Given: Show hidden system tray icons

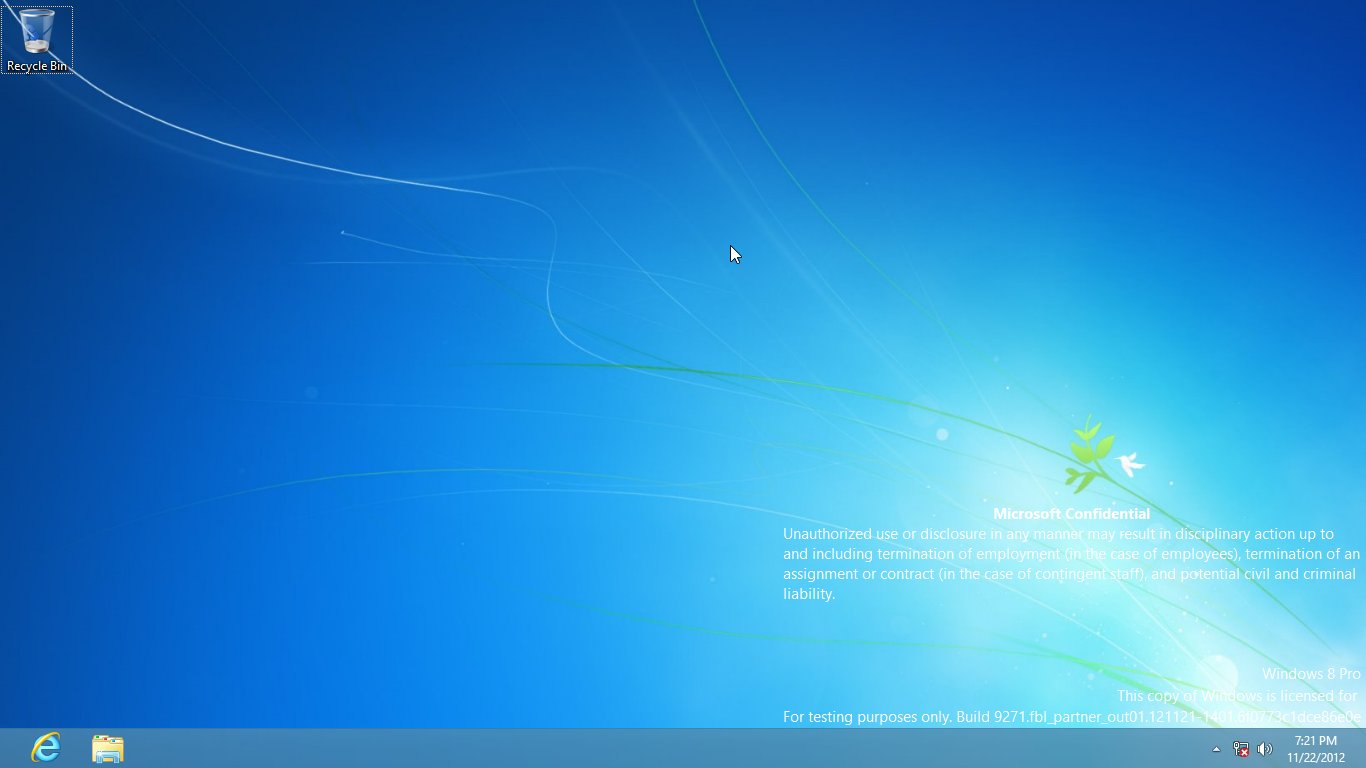Looking at the screenshot, I should point(1216,749).
